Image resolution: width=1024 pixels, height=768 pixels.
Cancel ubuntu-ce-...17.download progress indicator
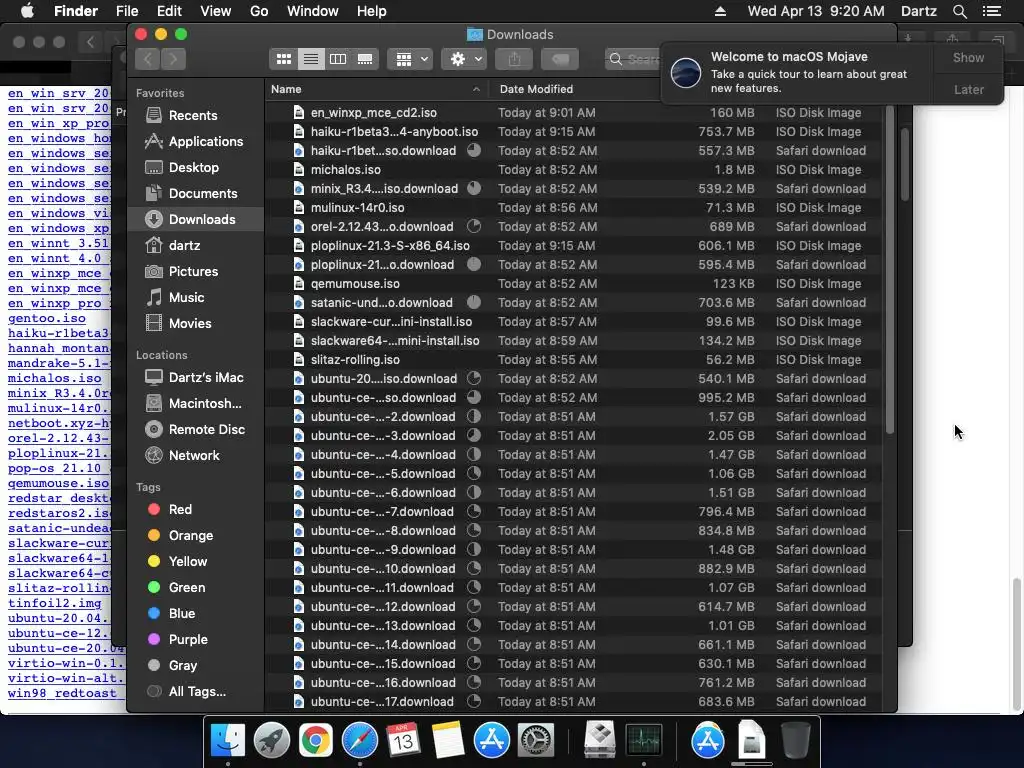[x=474, y=702]
